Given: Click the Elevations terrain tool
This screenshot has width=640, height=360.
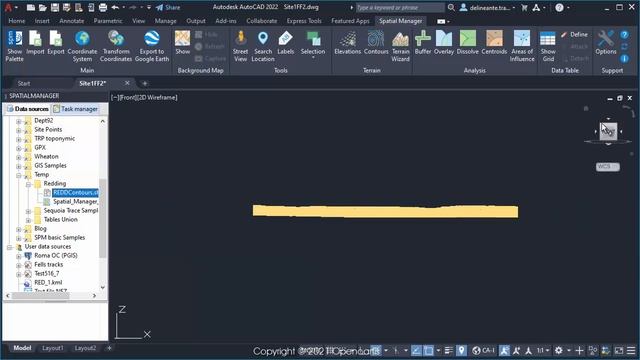Looking at the screenshot, I should (348, 42).
